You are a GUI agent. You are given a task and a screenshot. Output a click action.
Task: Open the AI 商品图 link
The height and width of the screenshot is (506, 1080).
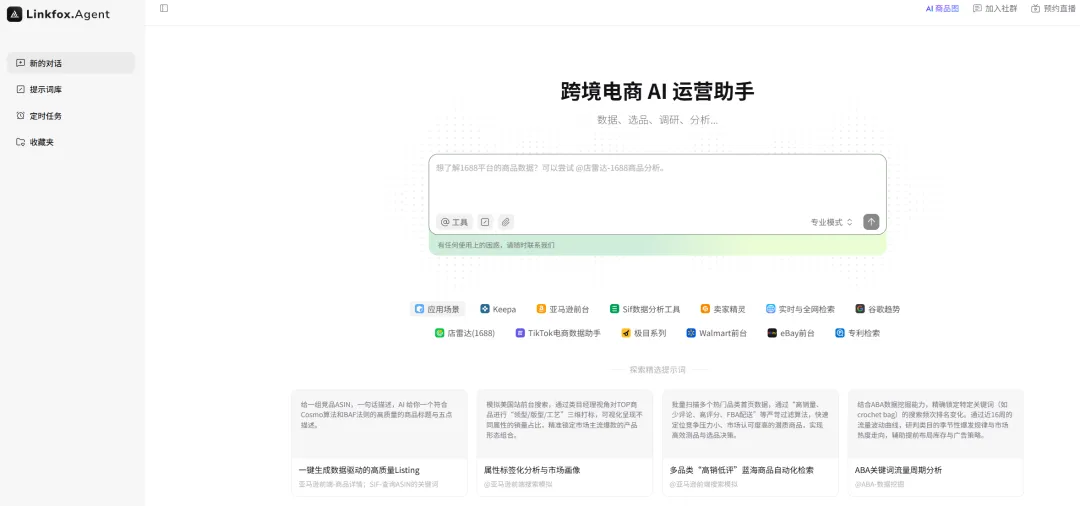942,9
